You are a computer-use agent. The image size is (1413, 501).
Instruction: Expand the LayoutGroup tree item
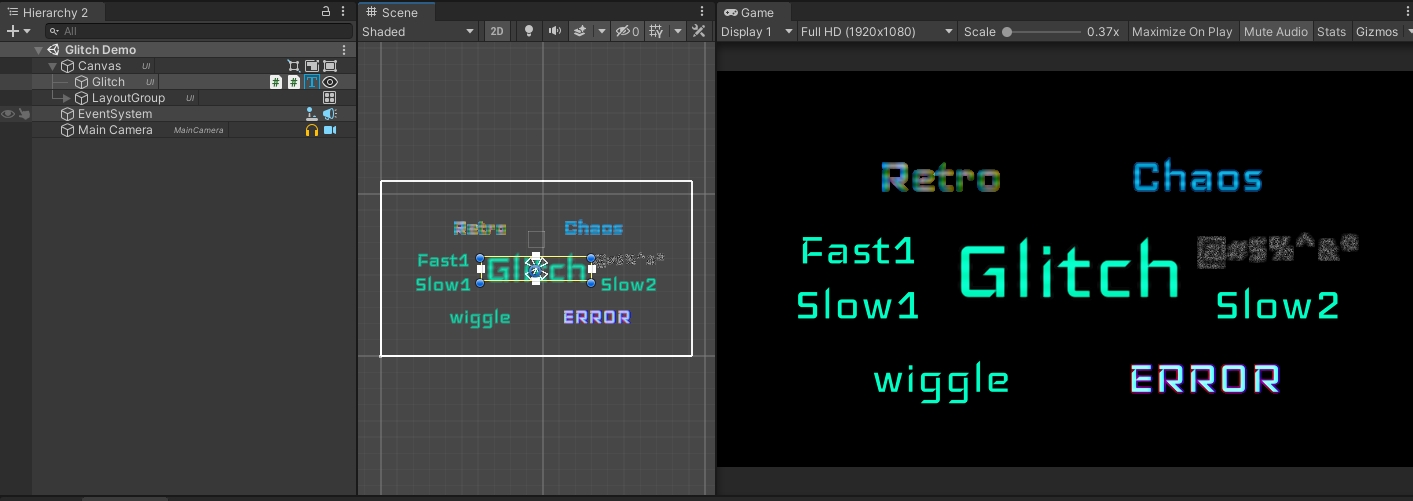point(67,98)
